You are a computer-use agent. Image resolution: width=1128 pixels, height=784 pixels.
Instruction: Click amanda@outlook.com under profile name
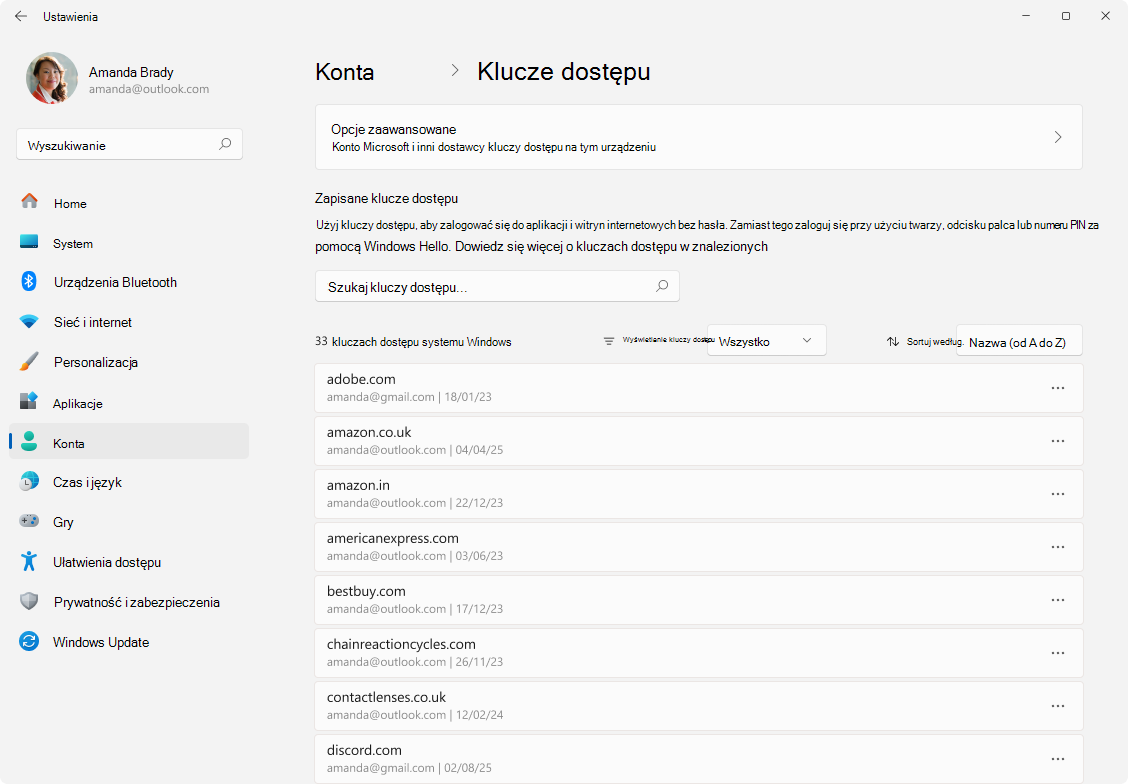click(149, 89)
